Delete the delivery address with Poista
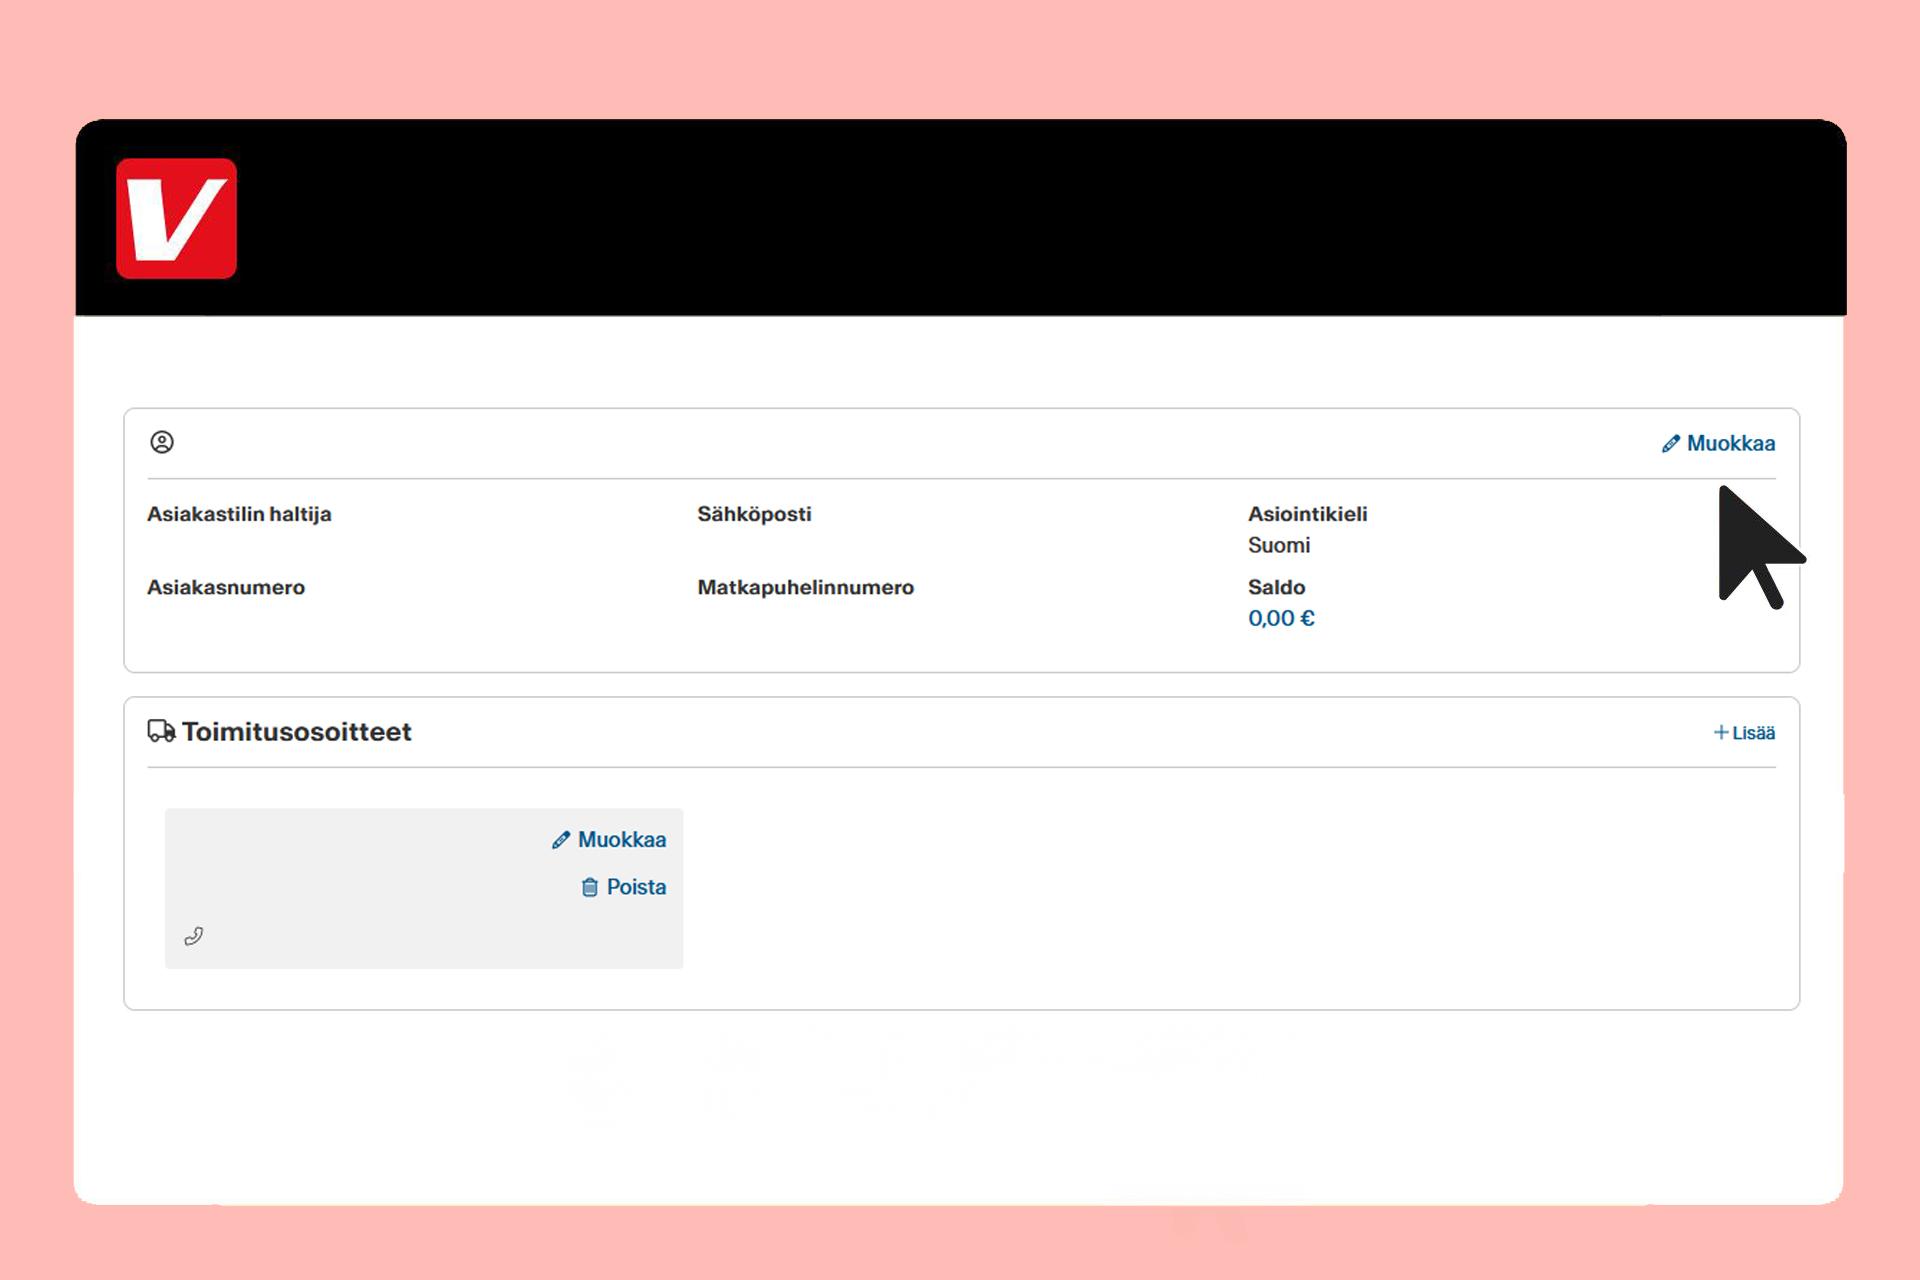Viewport: 1920px width, 1280px height. [623, 887]
